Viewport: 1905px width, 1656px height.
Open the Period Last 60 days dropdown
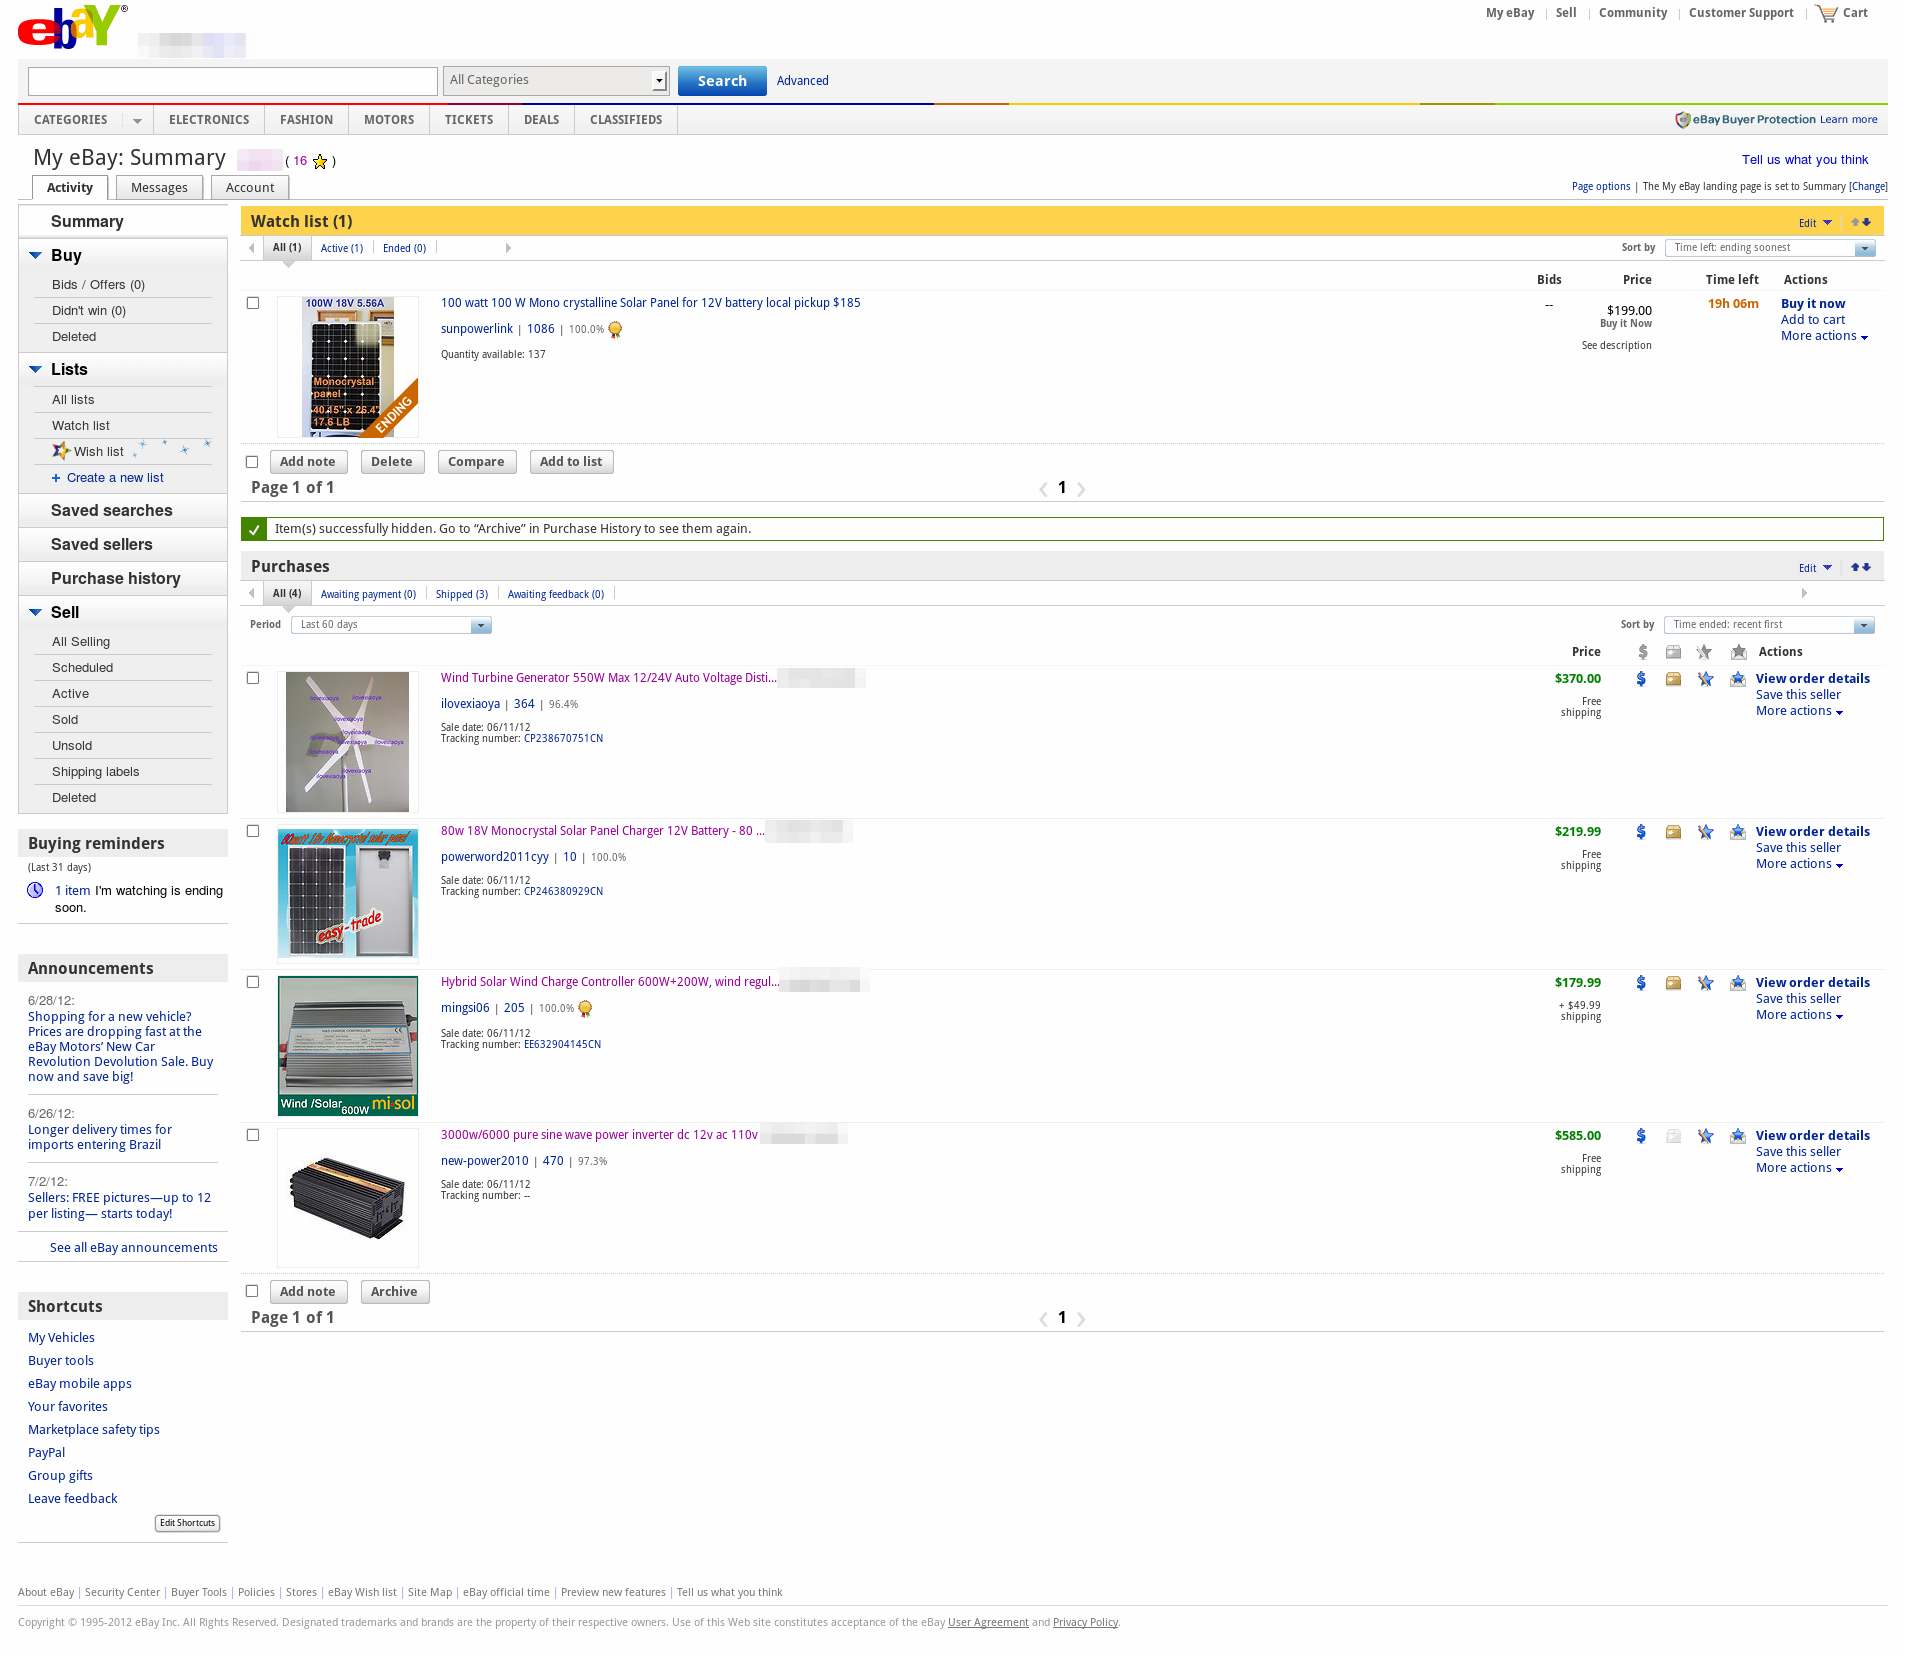tap(391, 625)
